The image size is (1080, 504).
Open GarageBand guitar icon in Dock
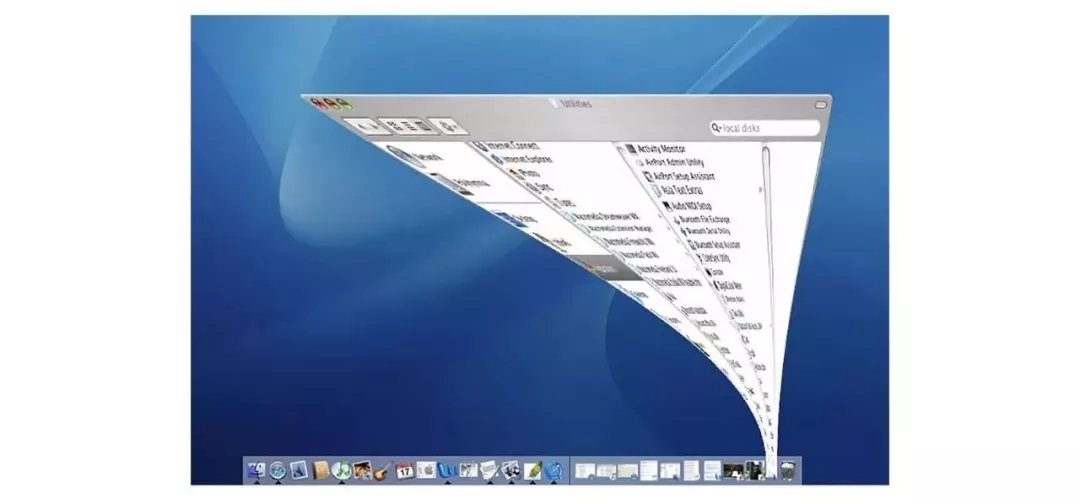pyautogui.click(x=383, y=472)
